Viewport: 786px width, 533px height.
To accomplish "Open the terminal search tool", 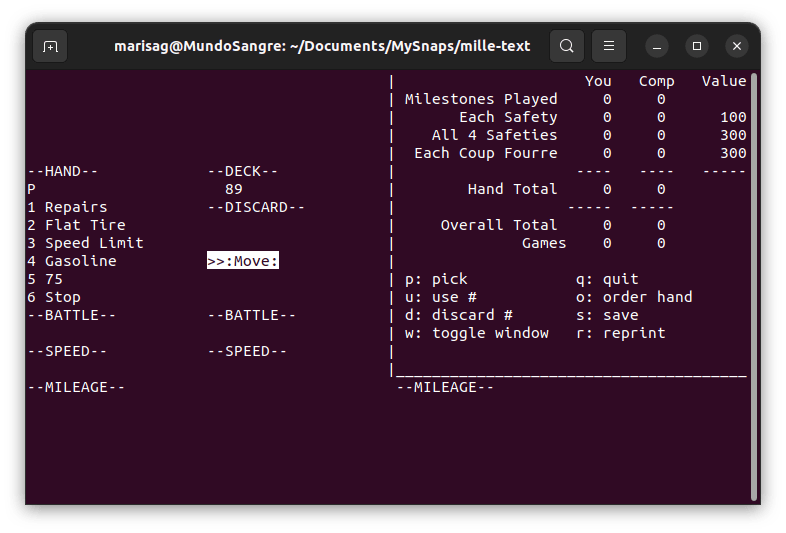I will (566, 46).
